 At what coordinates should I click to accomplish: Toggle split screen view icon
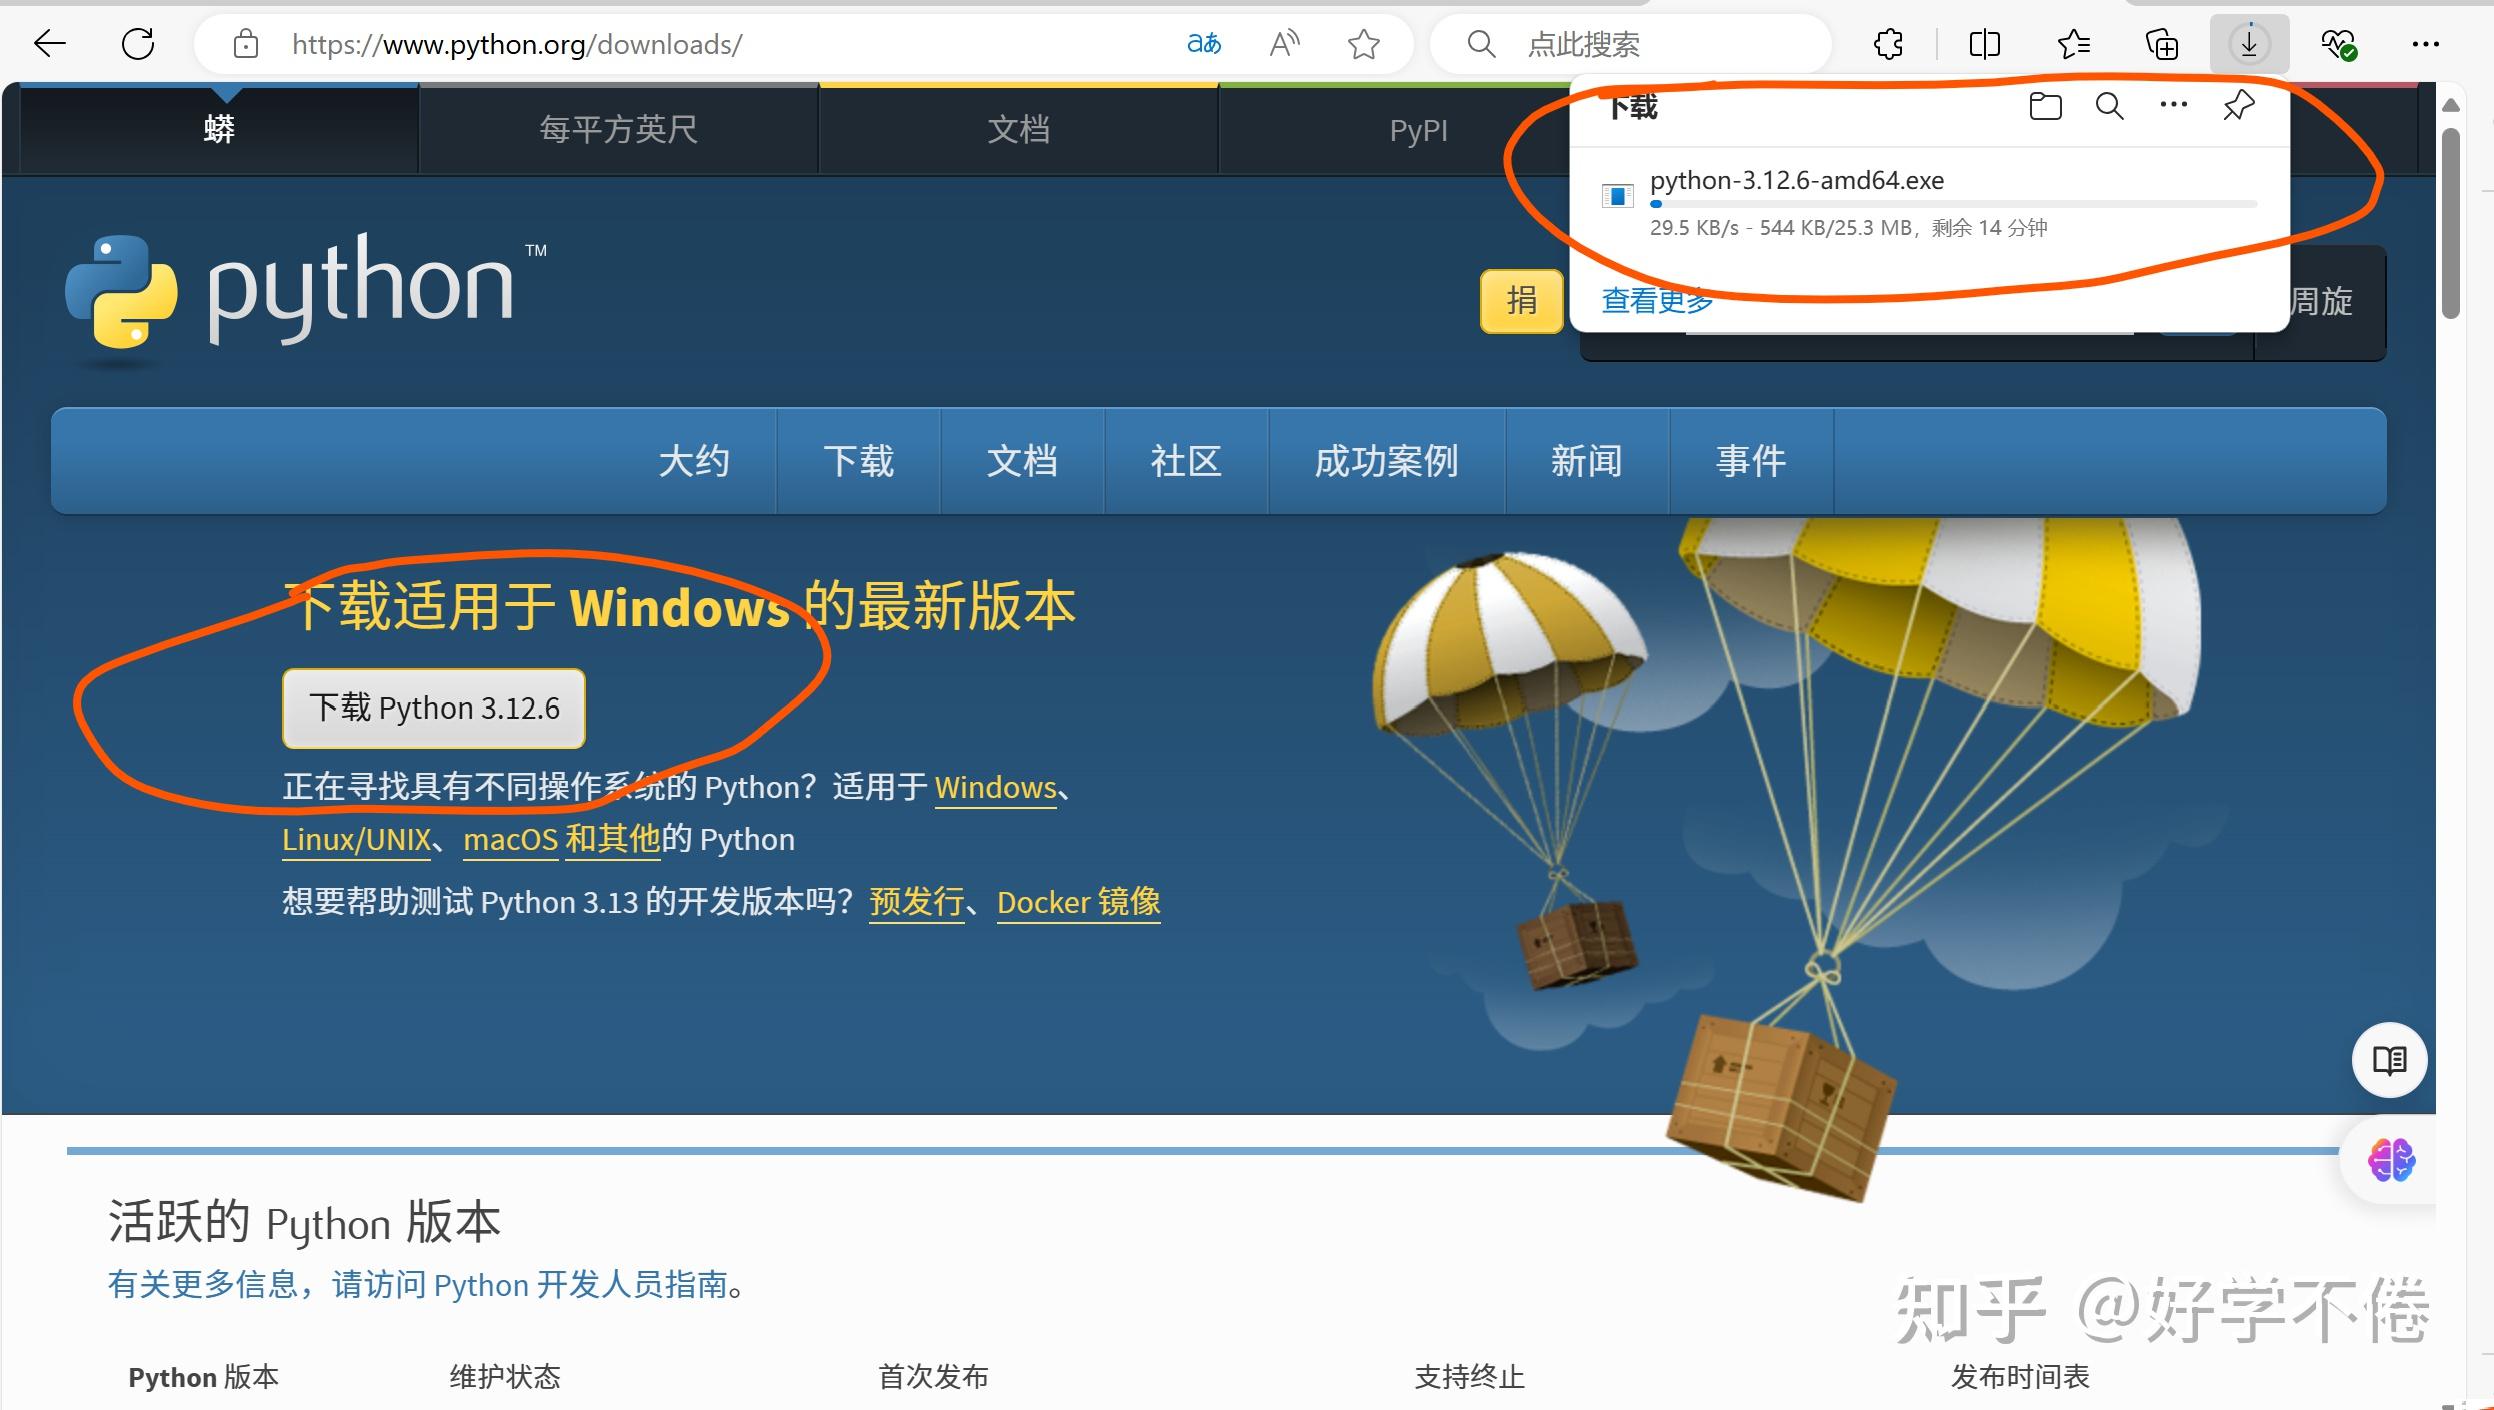(1984, 44)
